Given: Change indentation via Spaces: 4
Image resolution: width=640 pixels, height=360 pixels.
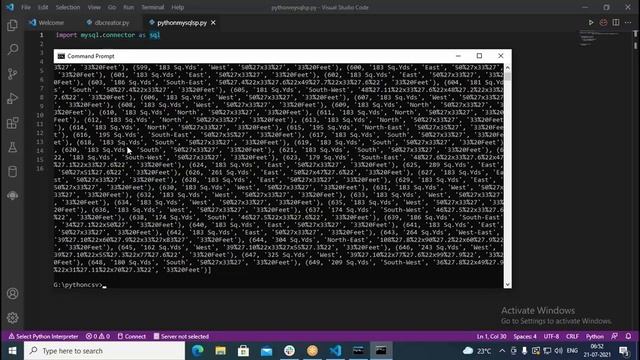Looking at the screenshot, I should tap(525, 336).
